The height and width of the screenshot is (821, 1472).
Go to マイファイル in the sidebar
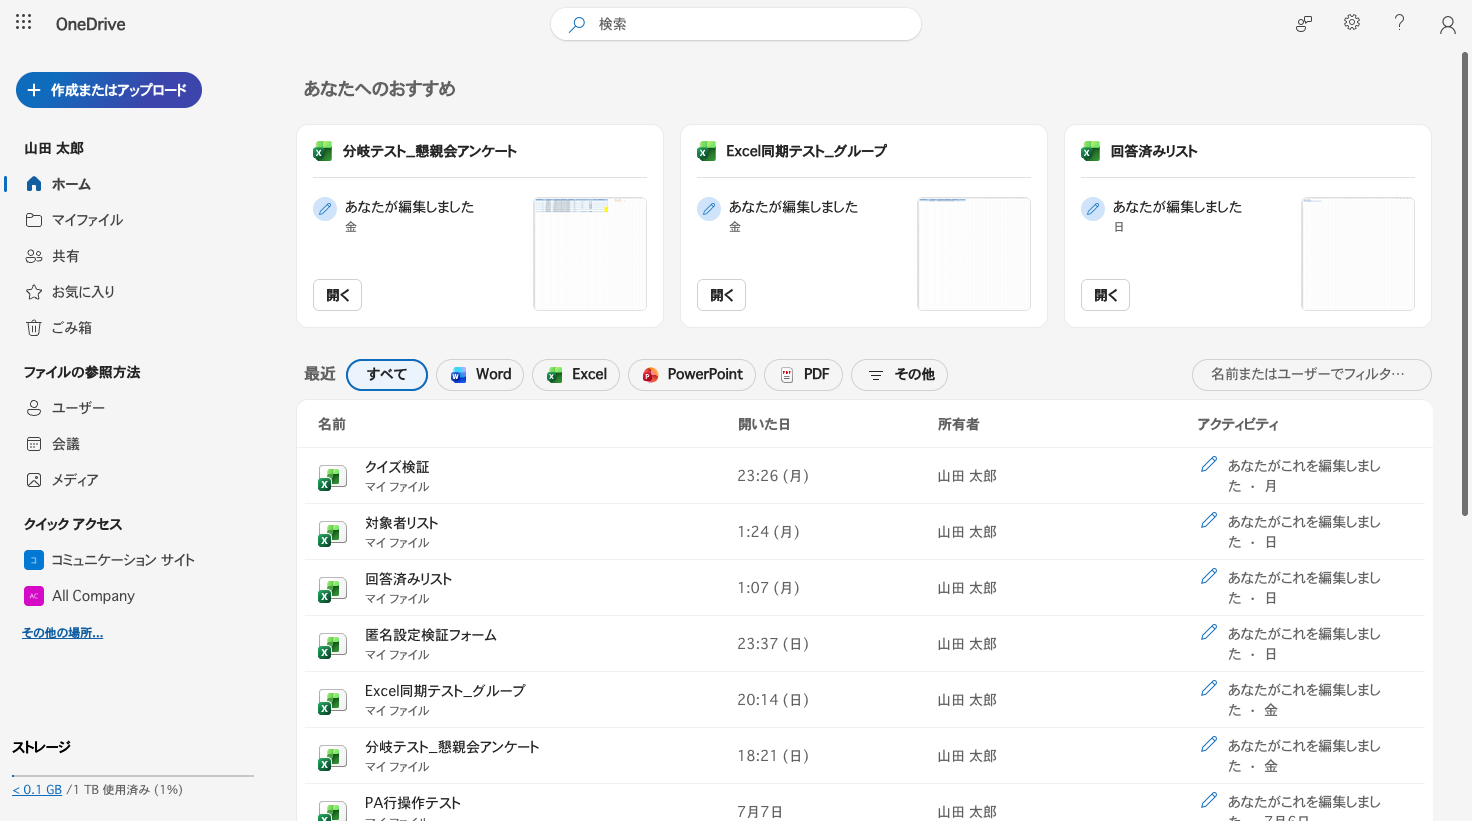click(x=87, y=220)
